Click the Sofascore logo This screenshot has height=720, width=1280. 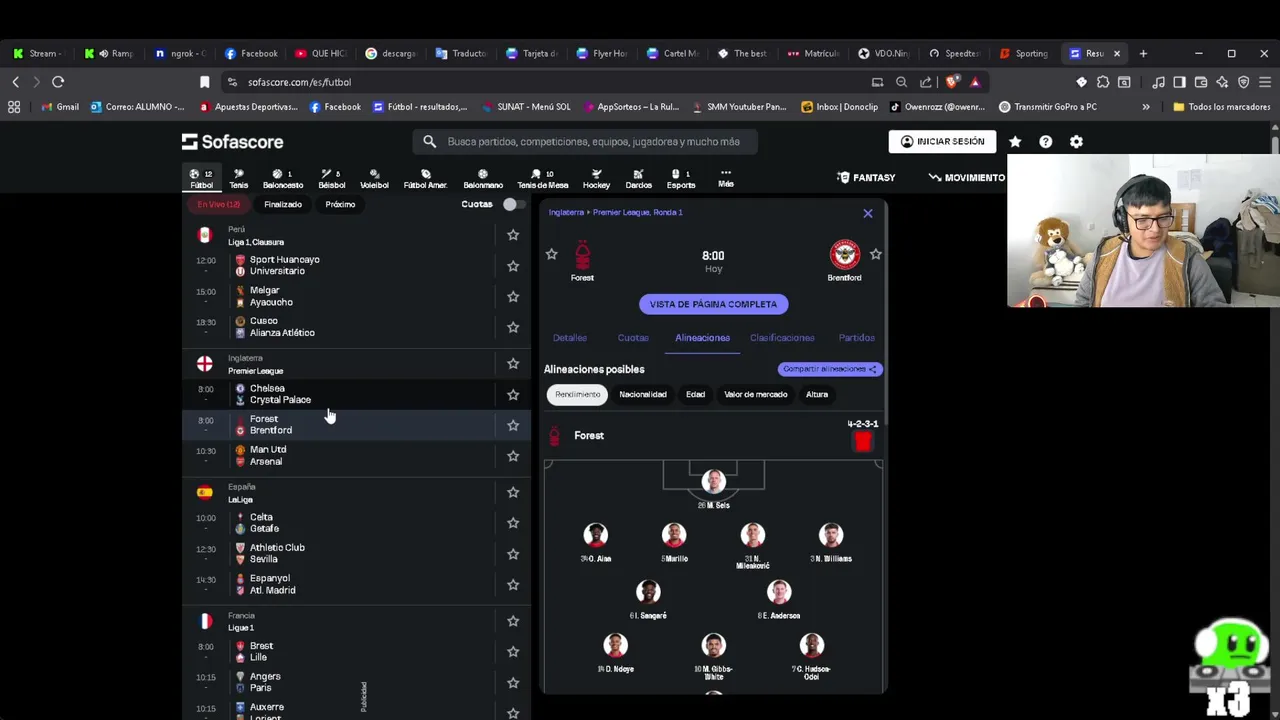[232, 142]
